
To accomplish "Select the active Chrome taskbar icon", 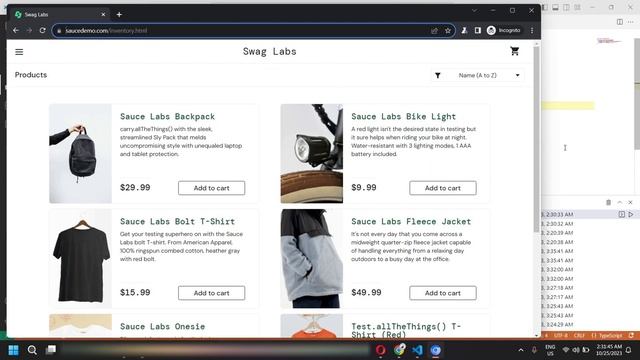I will [436, 350].
